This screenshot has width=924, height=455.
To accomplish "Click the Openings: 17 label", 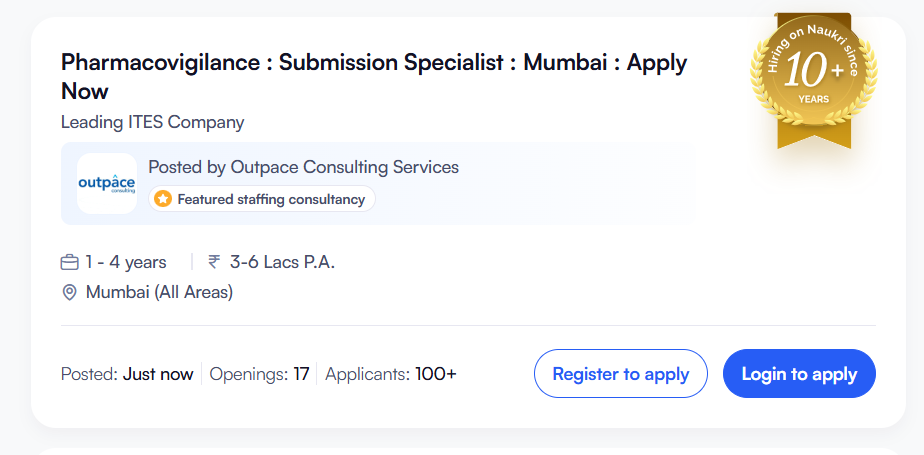I will 259,374.
